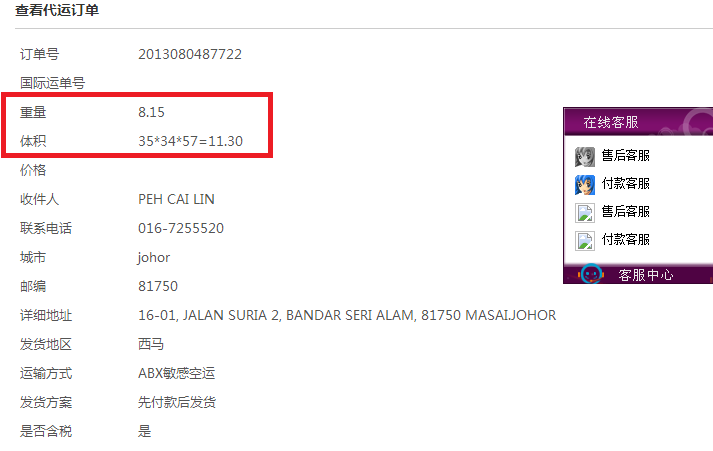Viewport: 713px width, 451px height.
Task: Click the 先付款后发货 delivery plan value
Action: pos(177,402)
